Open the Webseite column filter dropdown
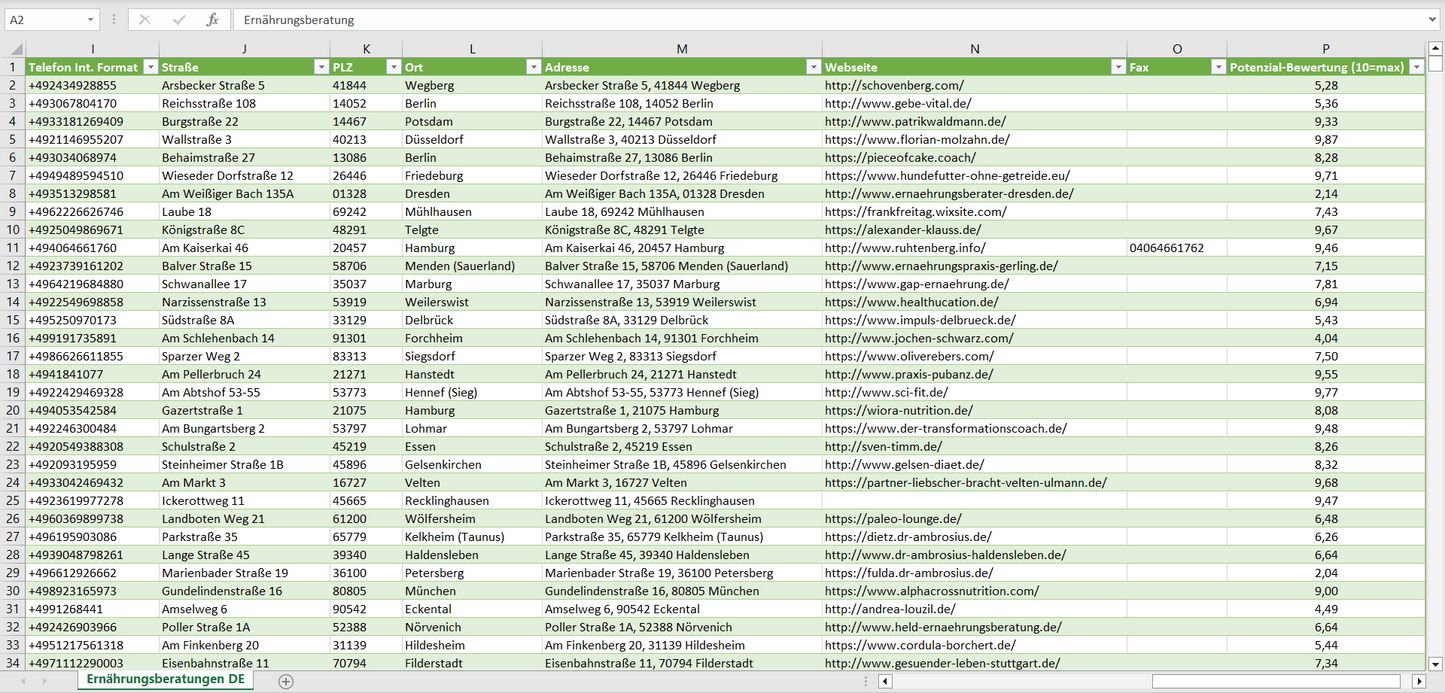 click(1117, 67)
